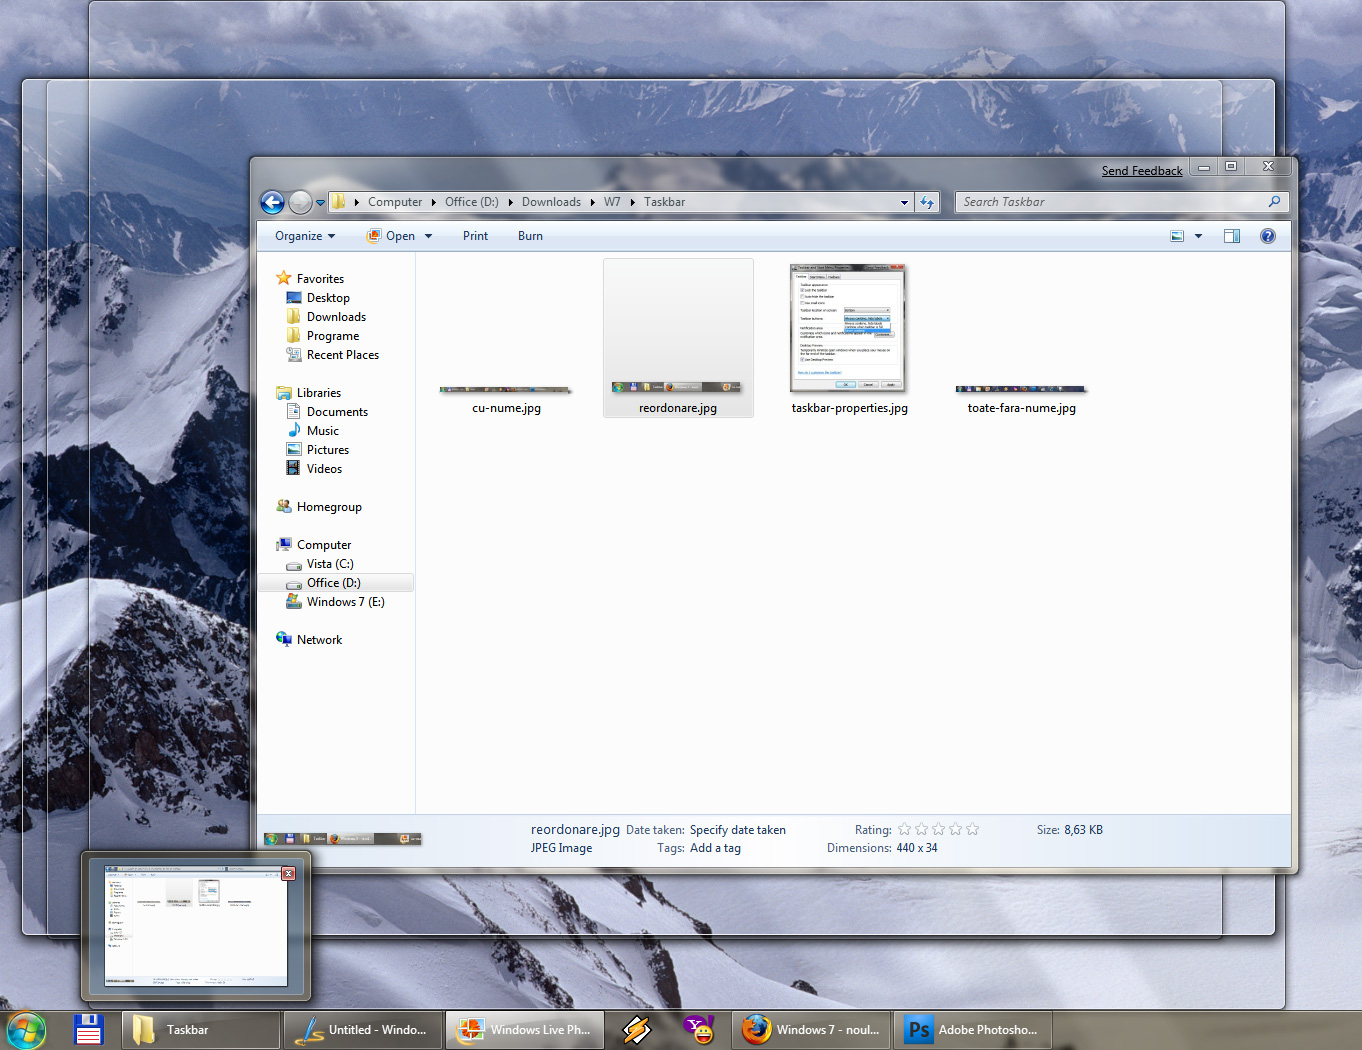Screen dimensions: 1362x1050
Task: Click Burn in the toolbar
Action: [x=530, y=236]
